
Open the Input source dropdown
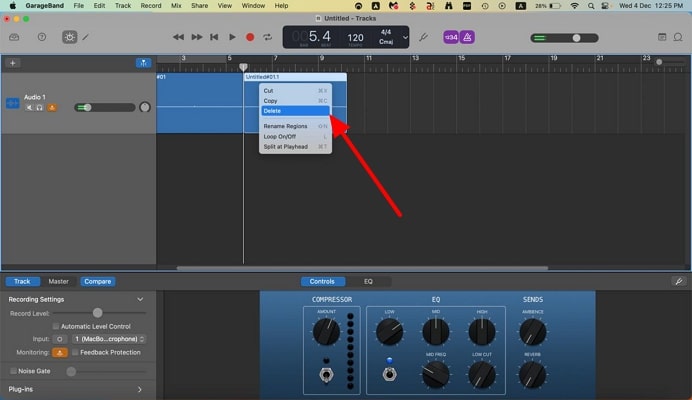click(x=109, y=339)
